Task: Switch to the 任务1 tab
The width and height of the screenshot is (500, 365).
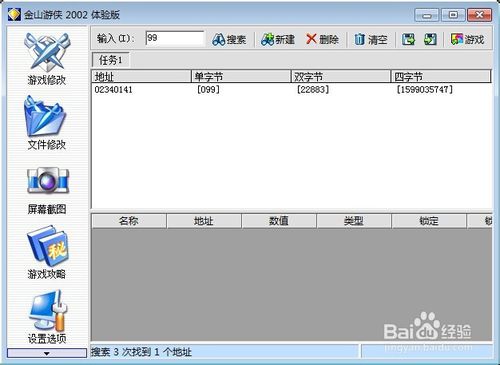Action: coord(110,60)
